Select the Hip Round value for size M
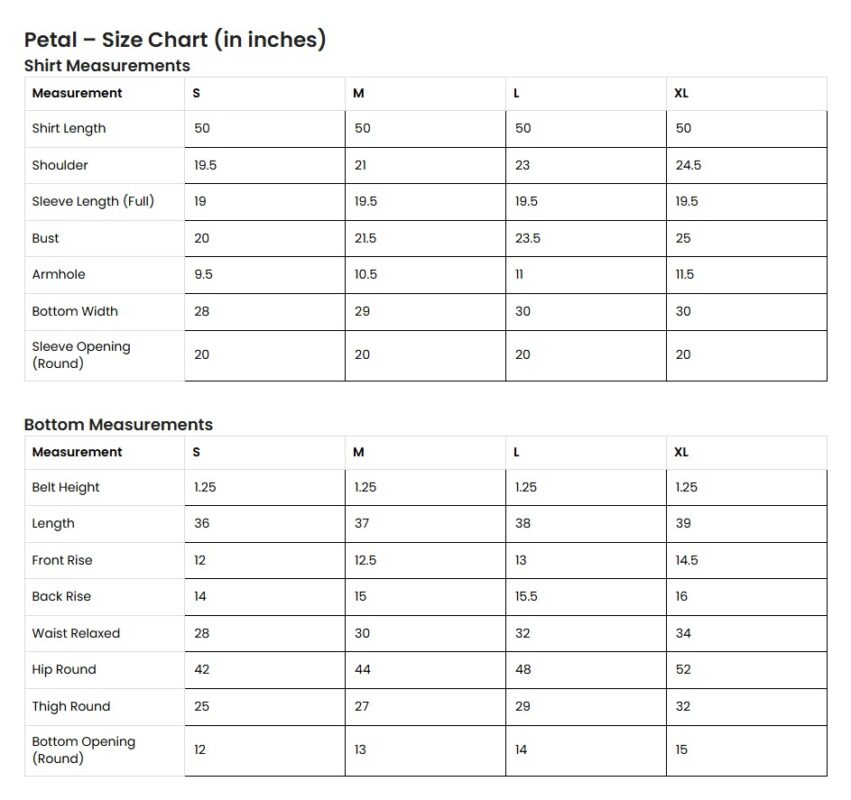851x800 pixels. [362, 669]
